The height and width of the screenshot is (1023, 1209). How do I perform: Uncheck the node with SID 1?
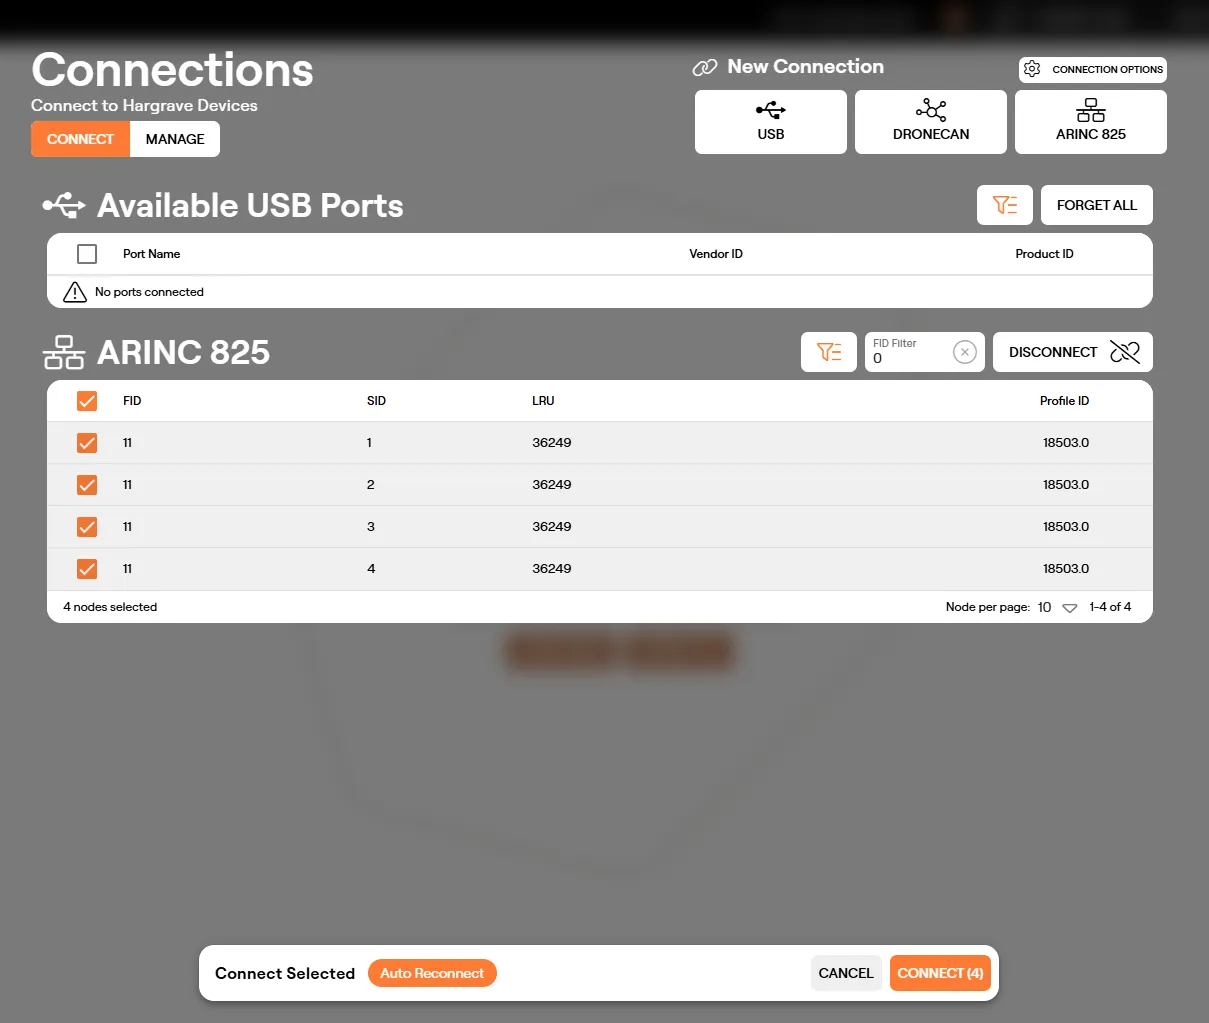click(87, 443)
